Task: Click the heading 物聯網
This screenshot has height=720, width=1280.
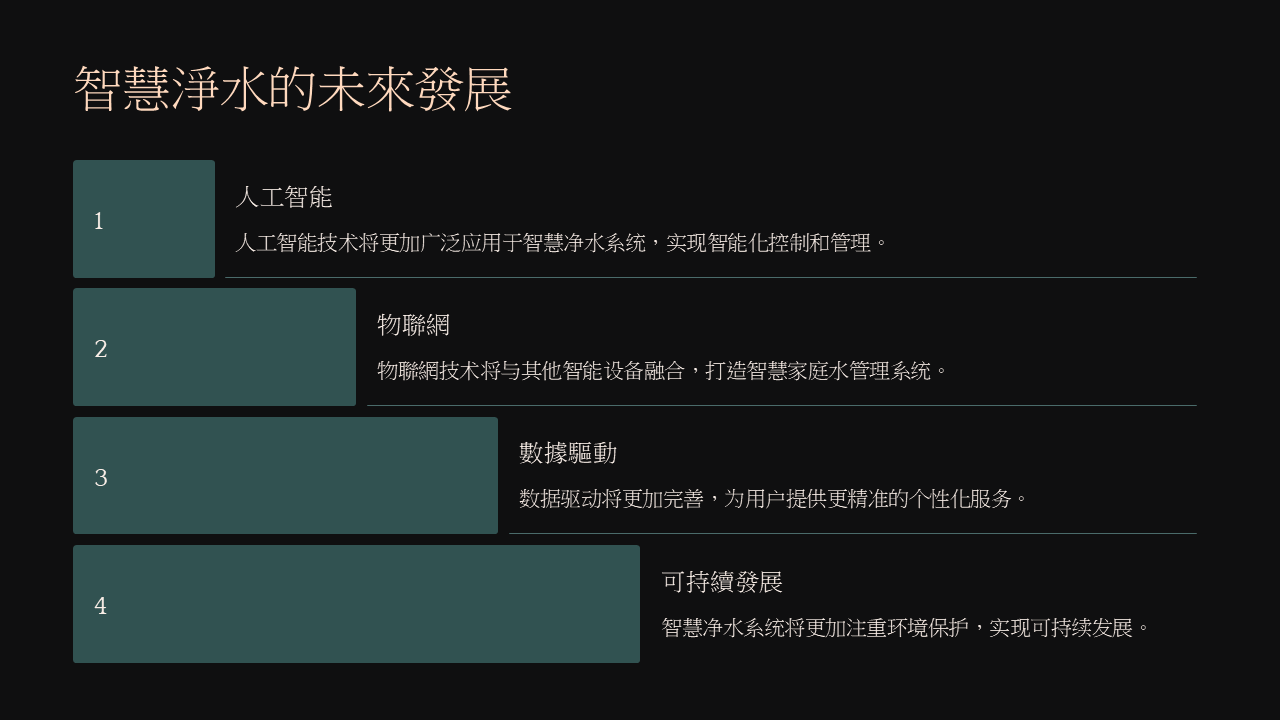Action: click(414, 325)
